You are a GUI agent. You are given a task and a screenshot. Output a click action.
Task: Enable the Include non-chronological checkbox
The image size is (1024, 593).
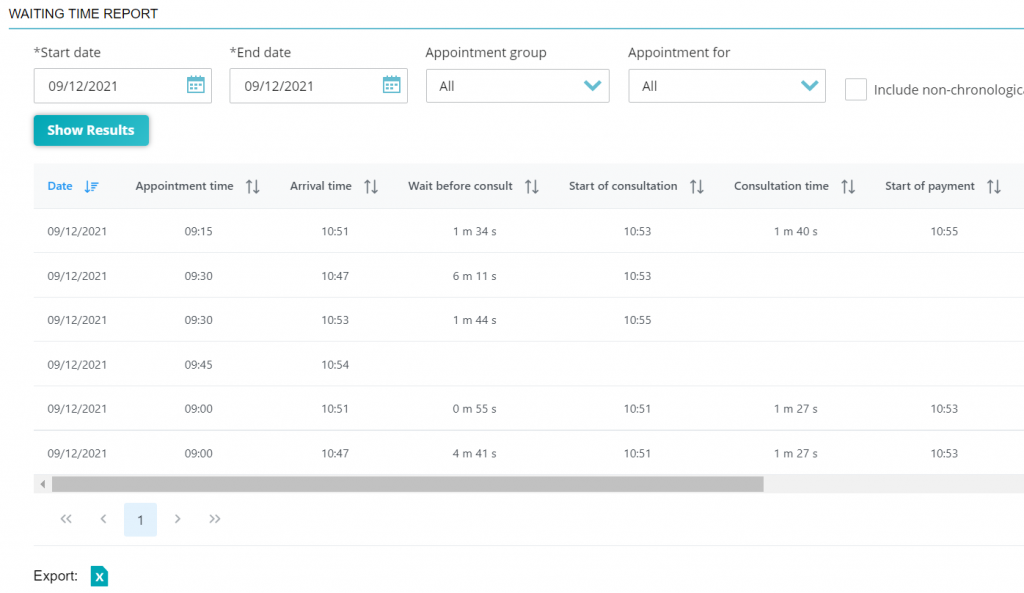click(856, 89)
